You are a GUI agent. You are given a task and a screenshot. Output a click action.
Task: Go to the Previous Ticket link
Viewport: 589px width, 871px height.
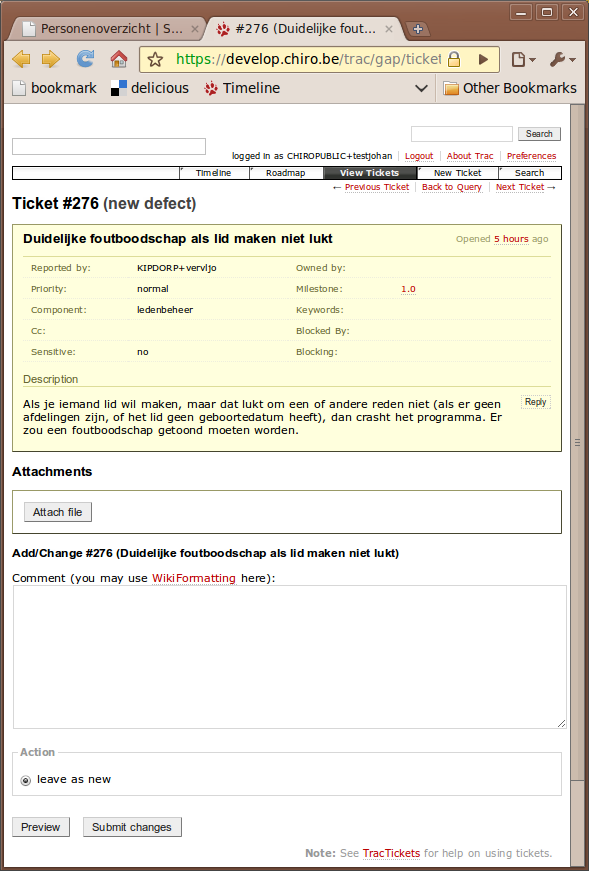tap(377, 187)
